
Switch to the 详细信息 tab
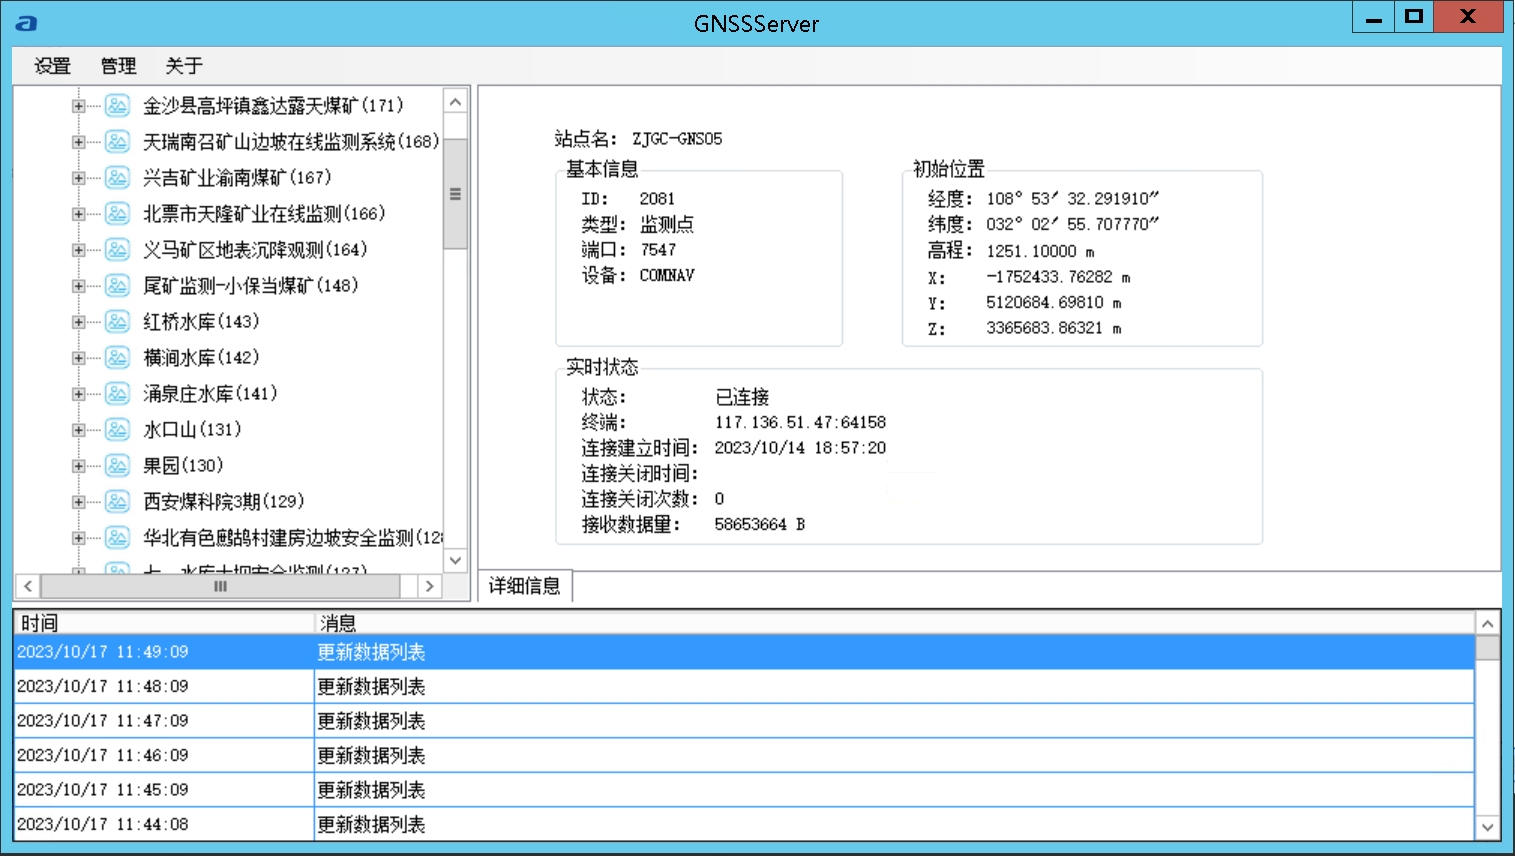point(525,586)
